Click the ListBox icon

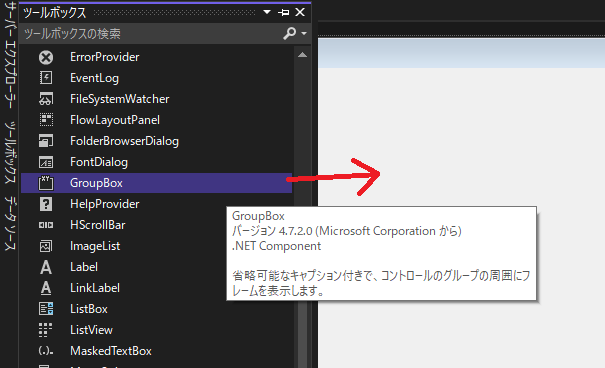pyautogui.click(x=46, y=309)
